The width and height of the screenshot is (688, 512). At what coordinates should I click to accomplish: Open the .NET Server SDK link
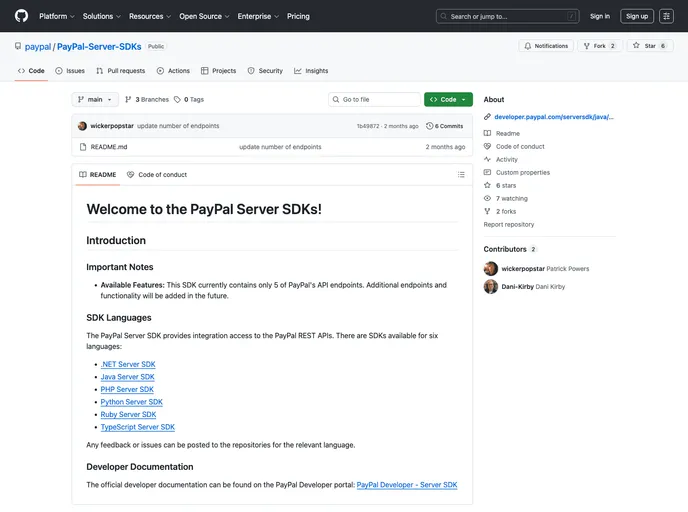tap(128, 364)
